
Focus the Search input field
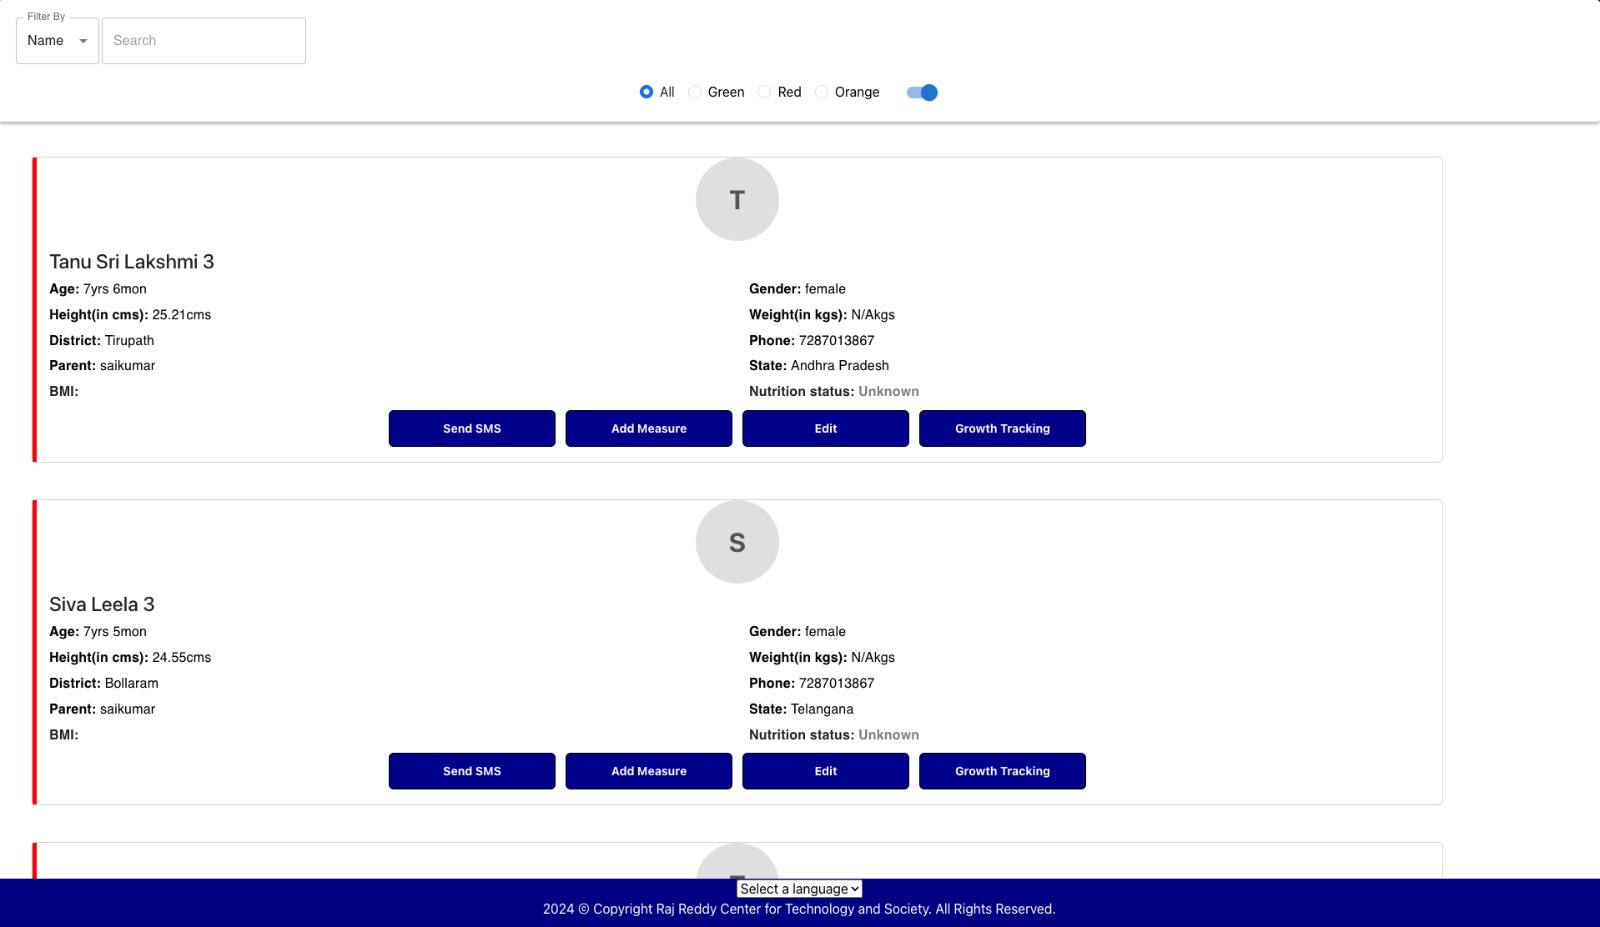[x=204, y=41]
